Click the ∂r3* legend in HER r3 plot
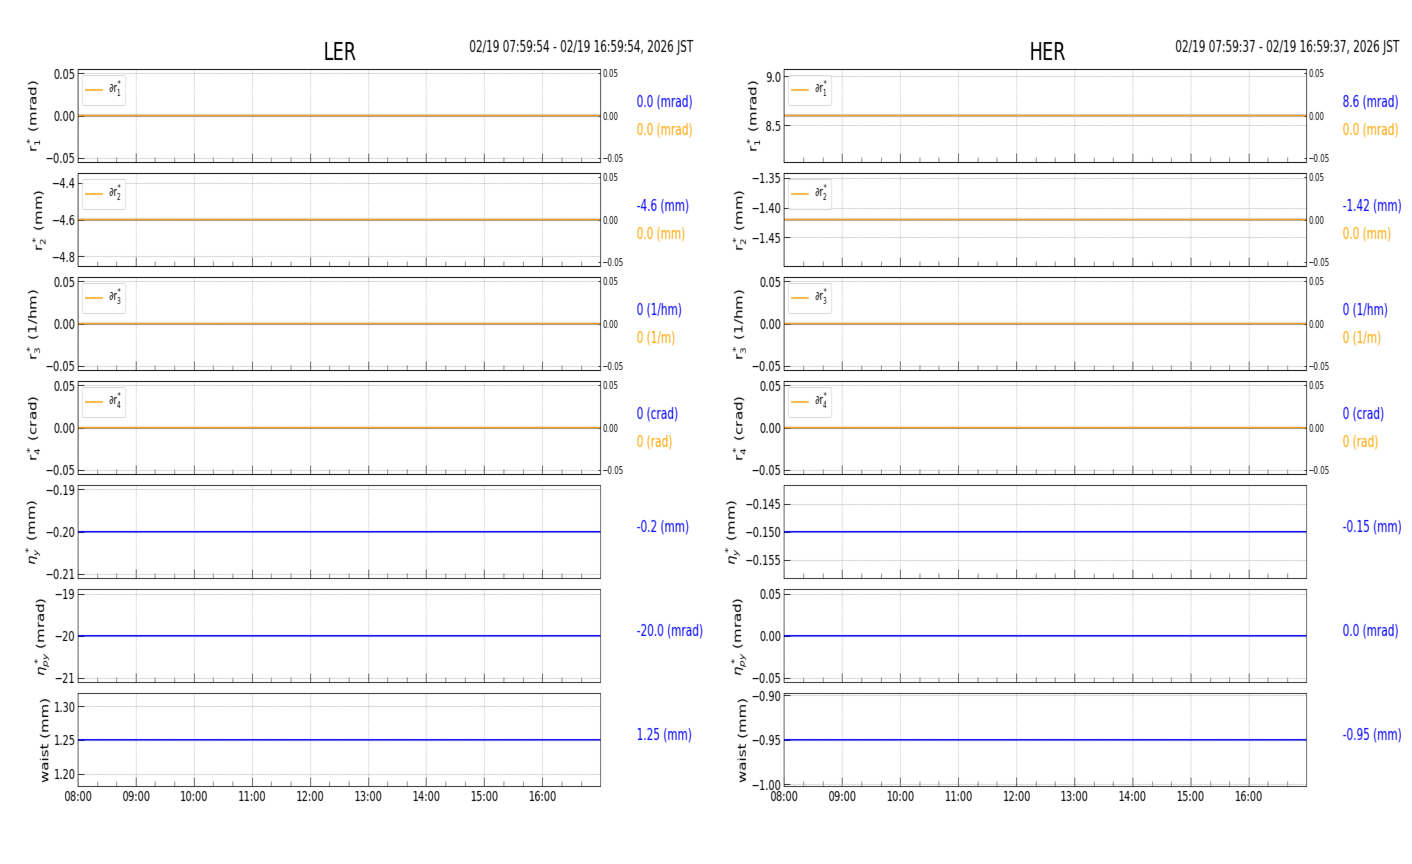The height and width of the screenshot is (864, 1412). tap(809, 298)
